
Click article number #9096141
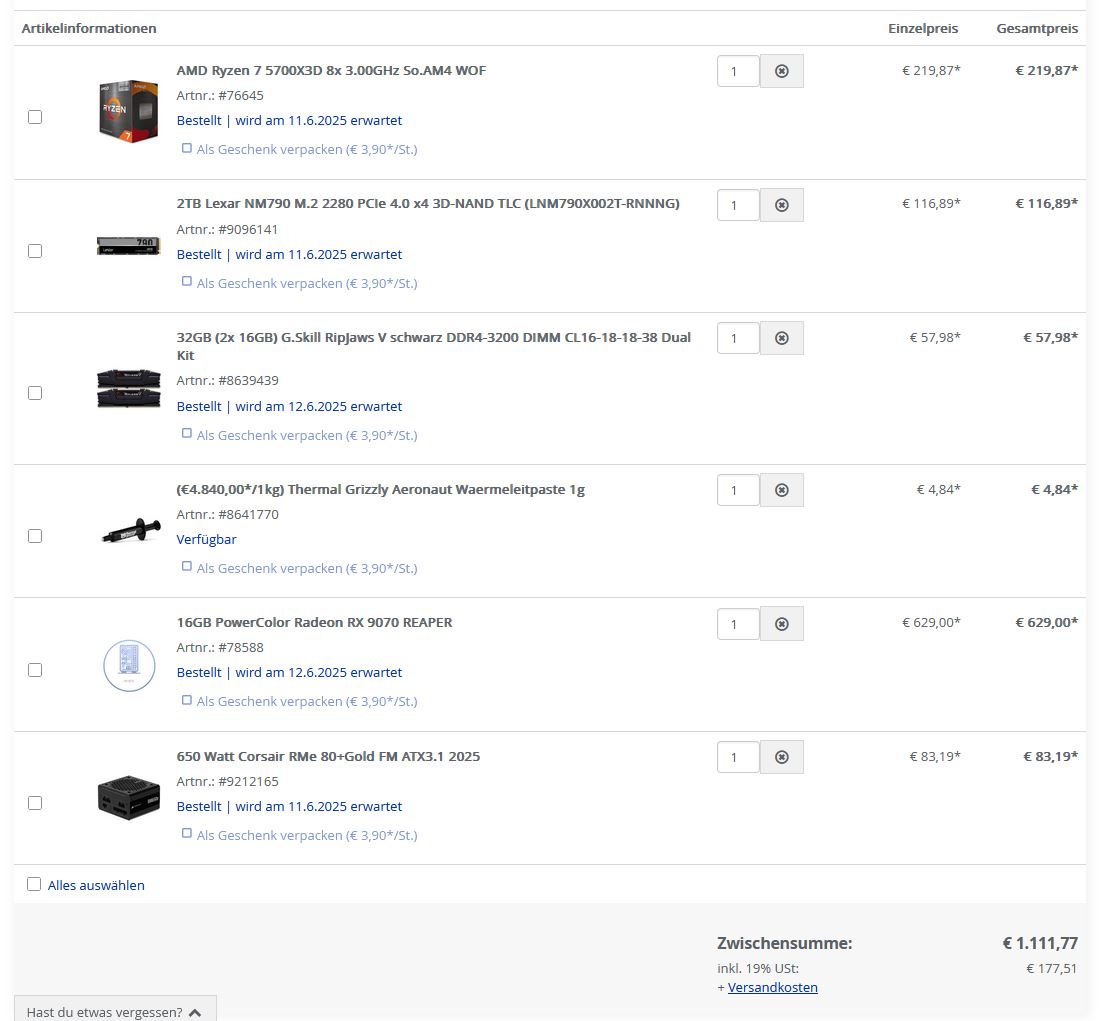[248, 229]
